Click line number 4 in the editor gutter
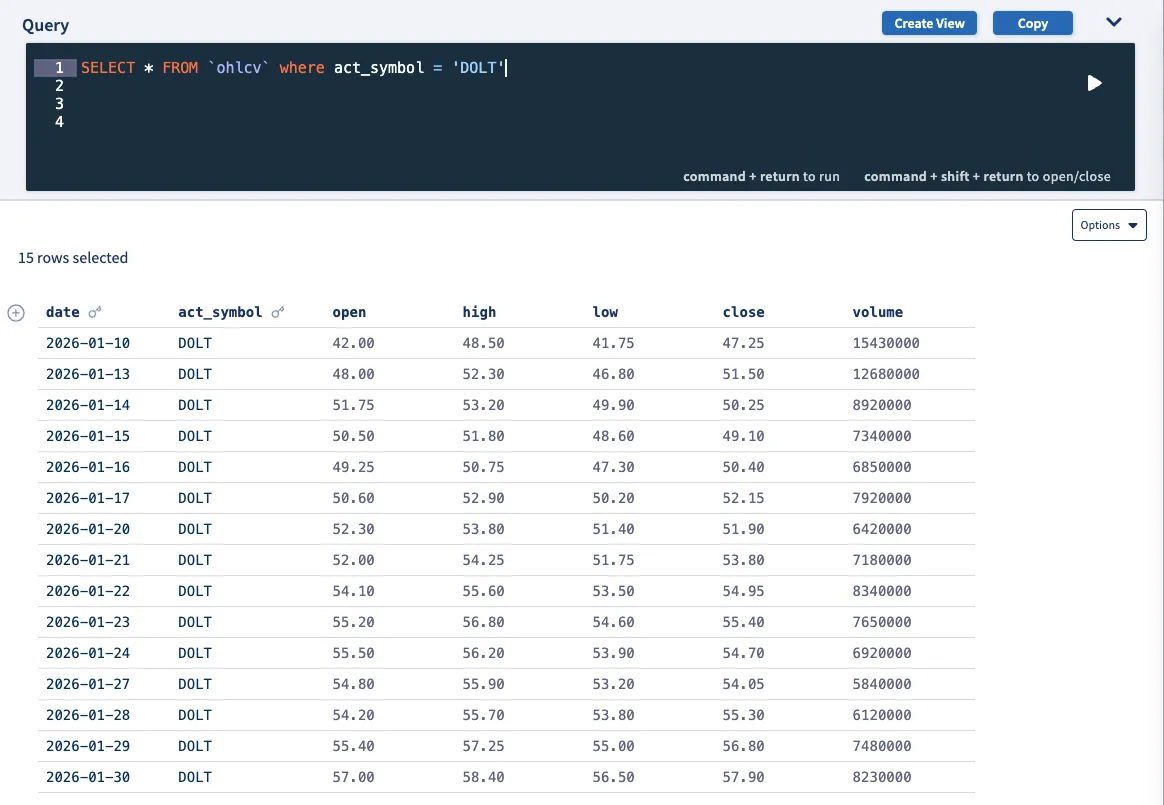 (58, 121)
